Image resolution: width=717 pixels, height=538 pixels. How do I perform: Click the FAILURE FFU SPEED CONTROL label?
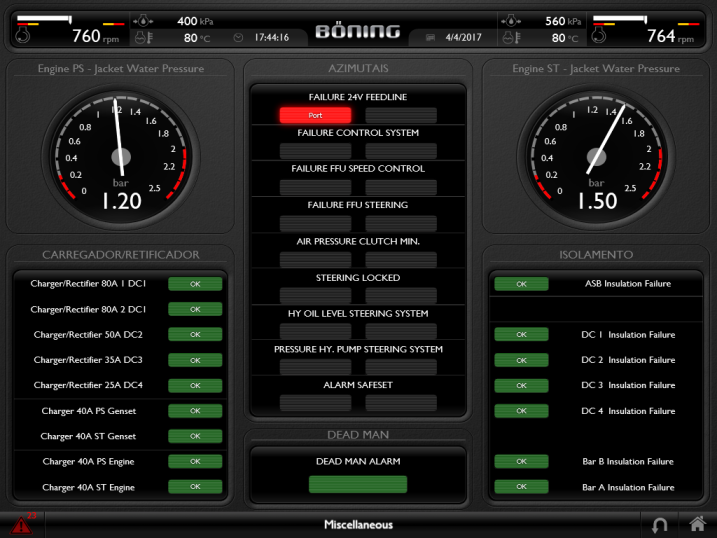[x=358, y=169]
